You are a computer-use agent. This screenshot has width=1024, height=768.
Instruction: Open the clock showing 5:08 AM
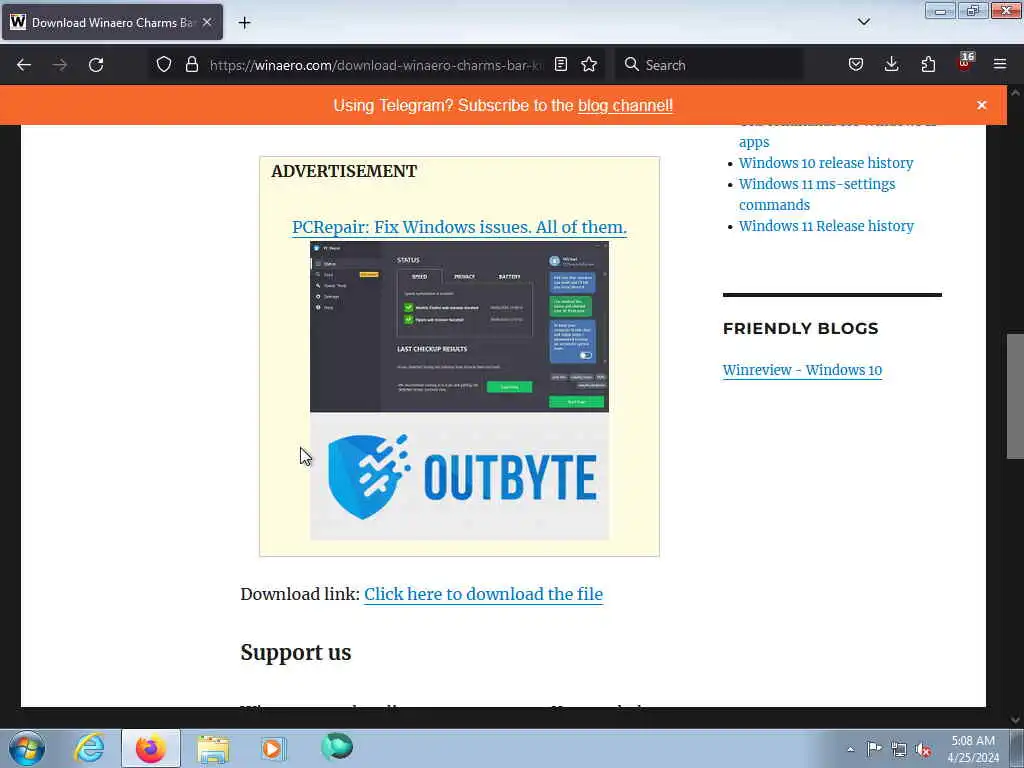pos(973,749)
